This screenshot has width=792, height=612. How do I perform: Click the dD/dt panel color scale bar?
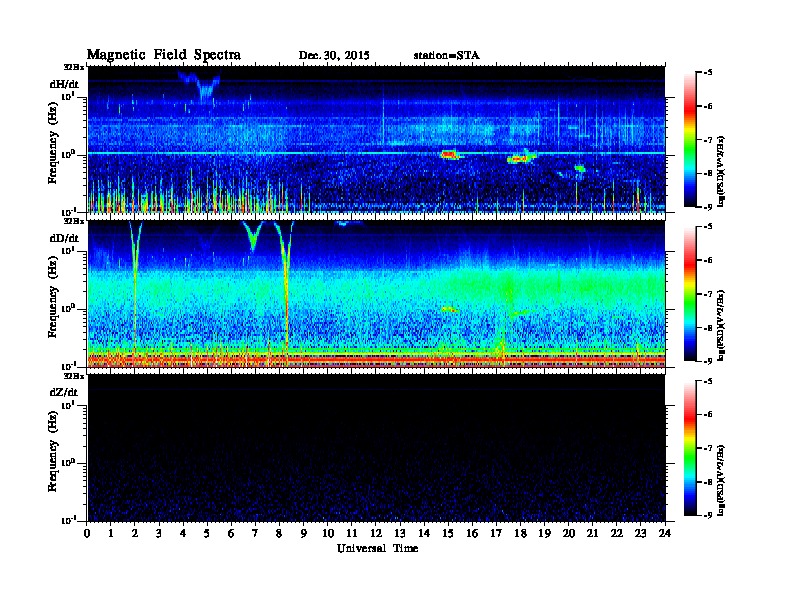(x=689, y=293)
